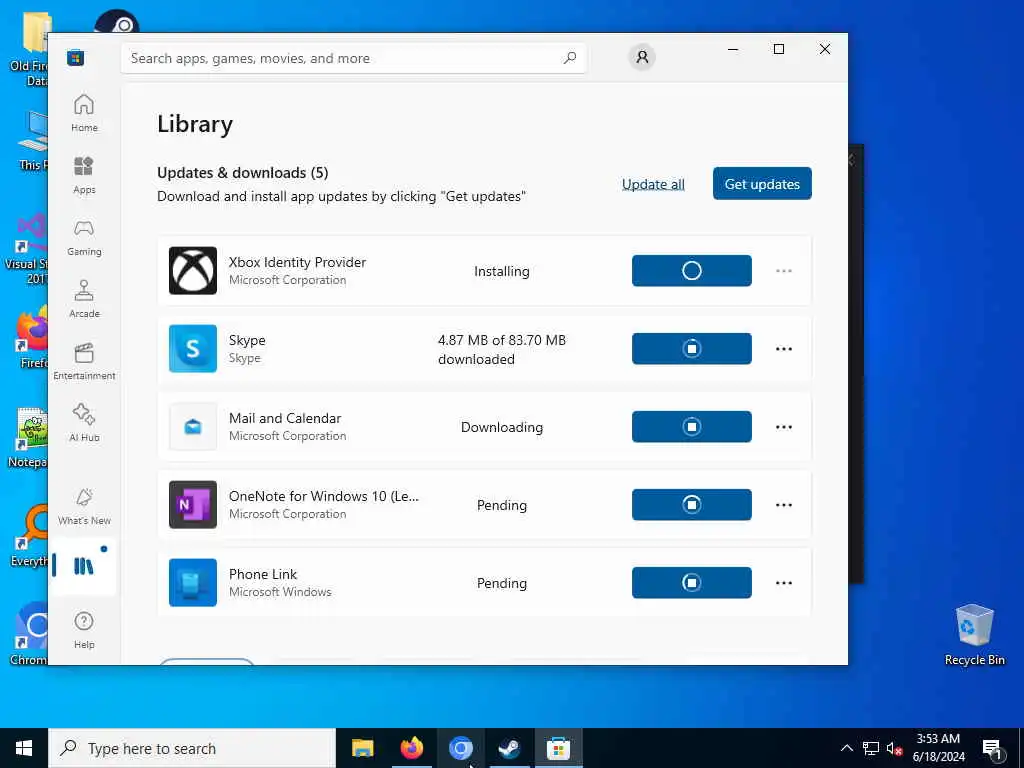The height and width of the screenshot is (768, 1024).
Task: Minimize the Microsoft Store window
Action: pyautogui.click(x=733, y=50)
